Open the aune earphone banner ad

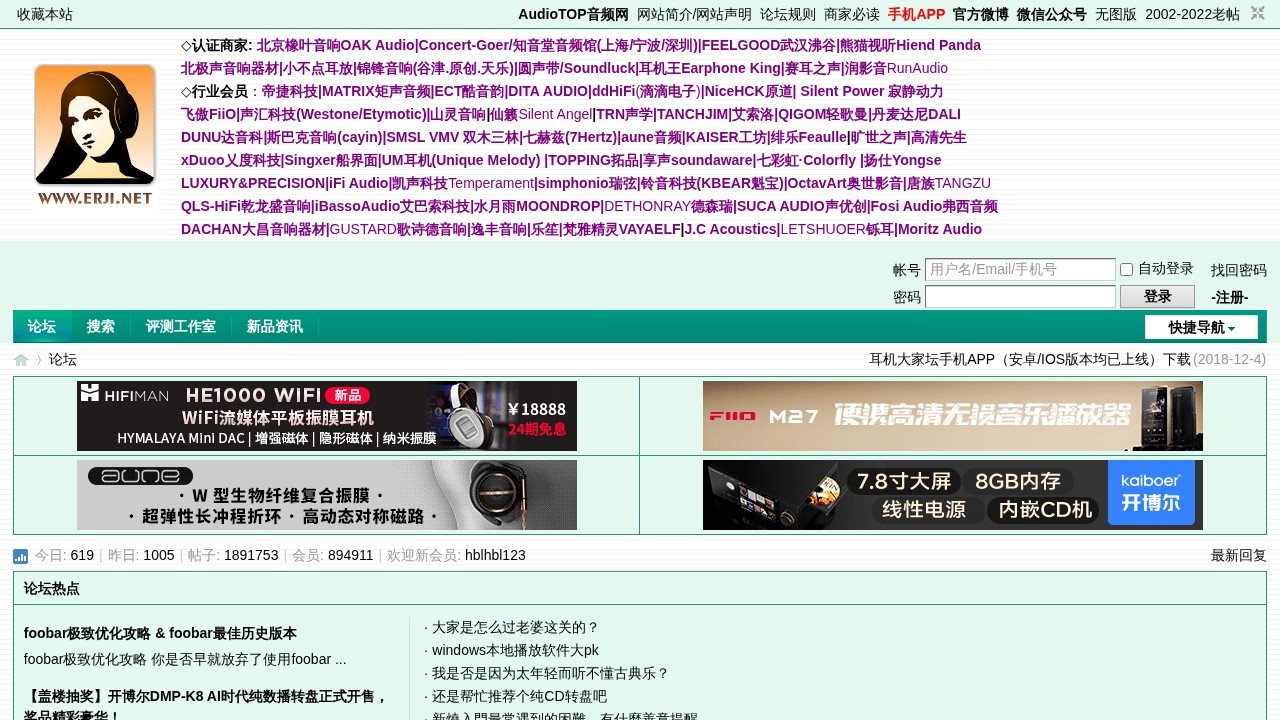coord(327,495)
